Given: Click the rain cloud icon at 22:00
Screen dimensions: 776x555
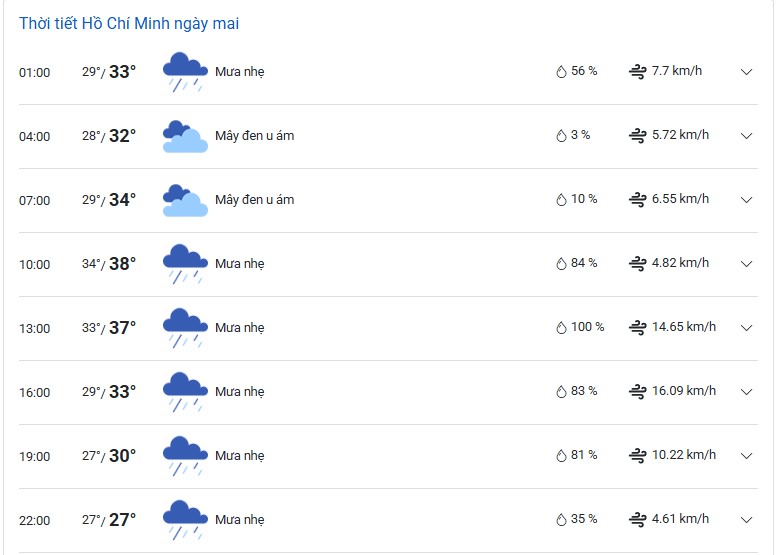Looking at the screenshot, I should tap(185, 520).
